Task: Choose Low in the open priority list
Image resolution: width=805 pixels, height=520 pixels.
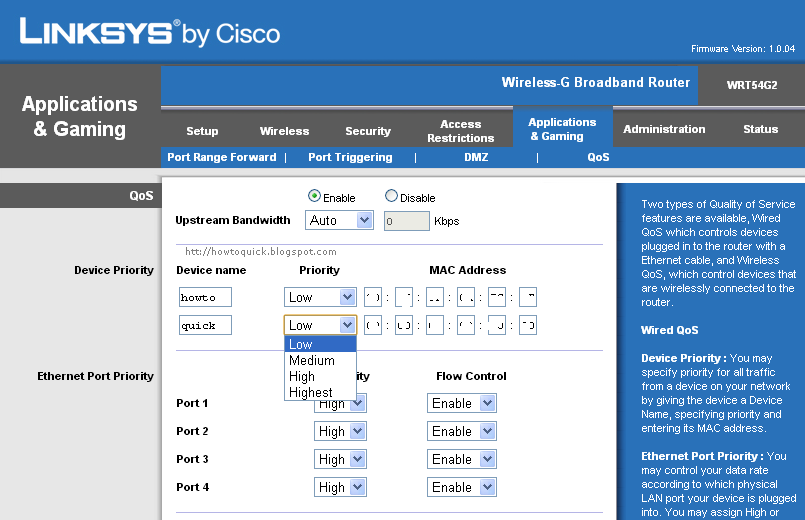Action: click(x=320, y=344)
